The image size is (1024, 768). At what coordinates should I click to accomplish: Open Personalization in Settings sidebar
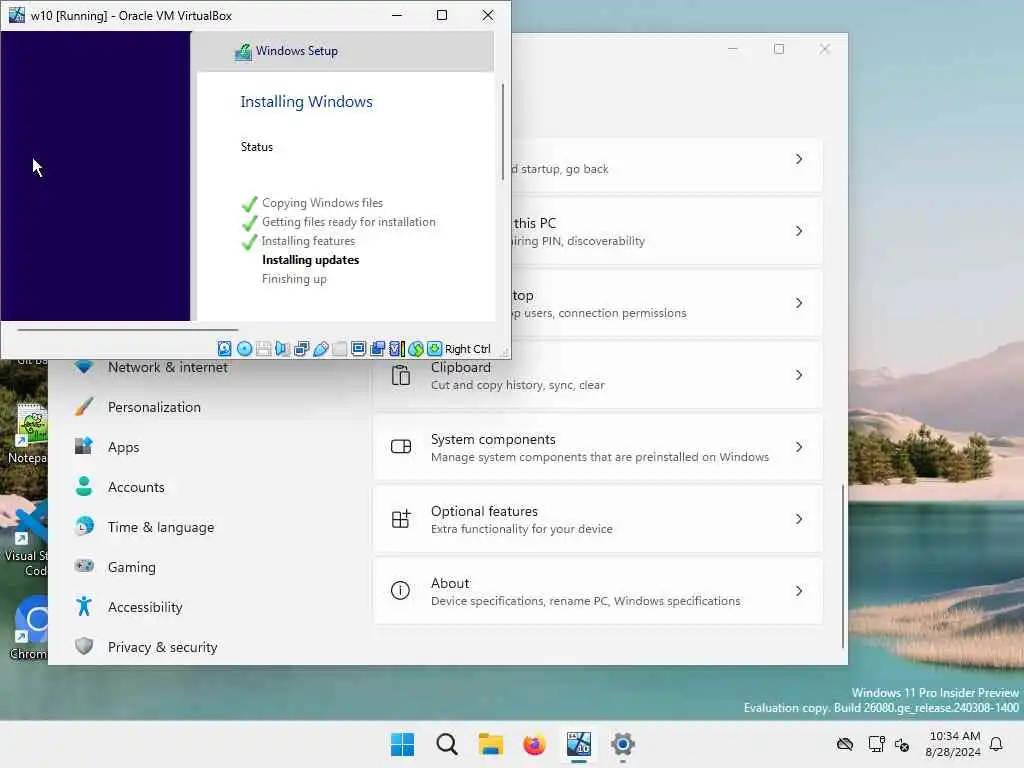[156, 407]
